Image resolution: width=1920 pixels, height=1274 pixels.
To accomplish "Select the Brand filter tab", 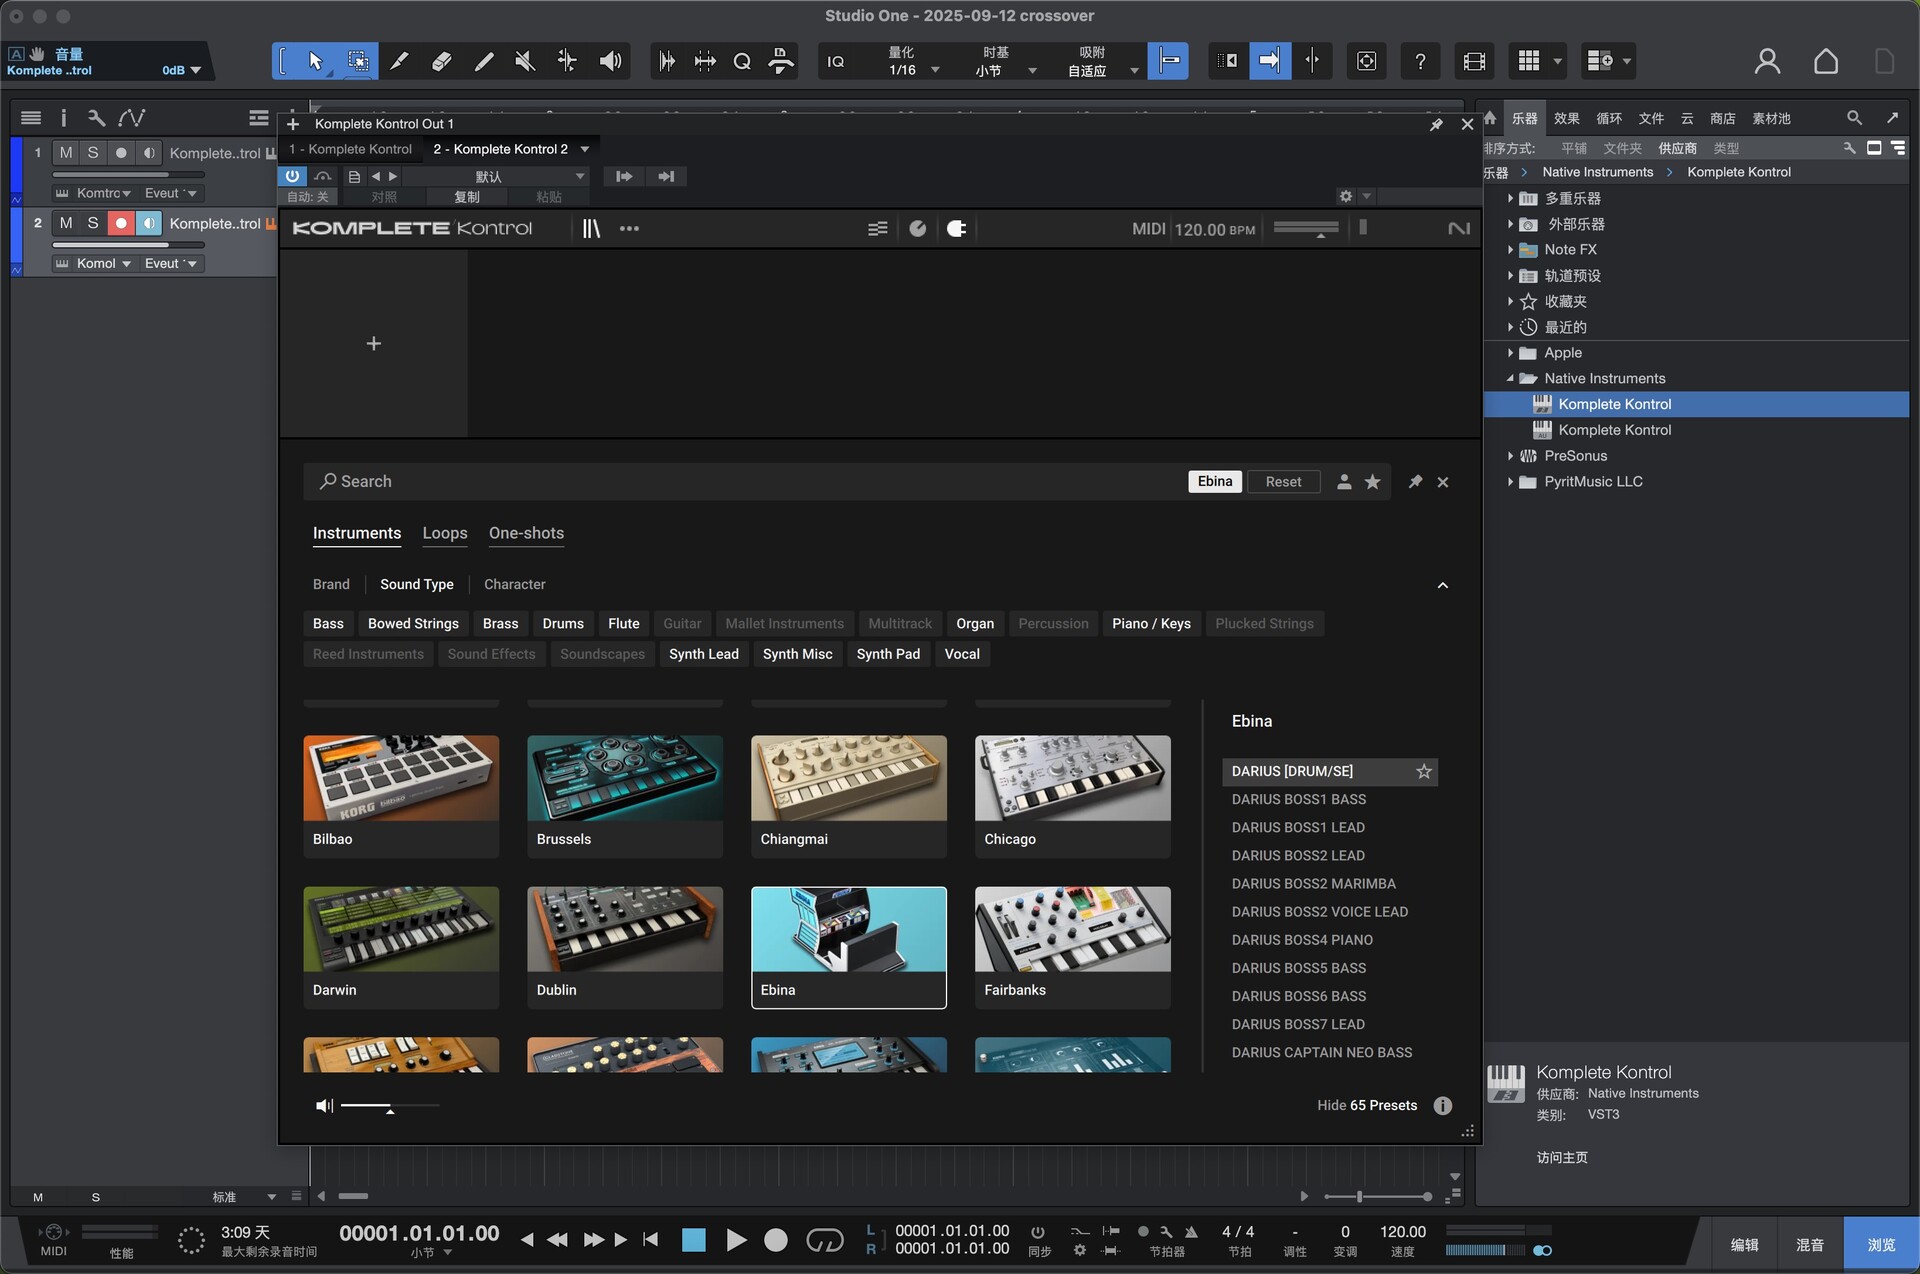I will coord(331,584).
